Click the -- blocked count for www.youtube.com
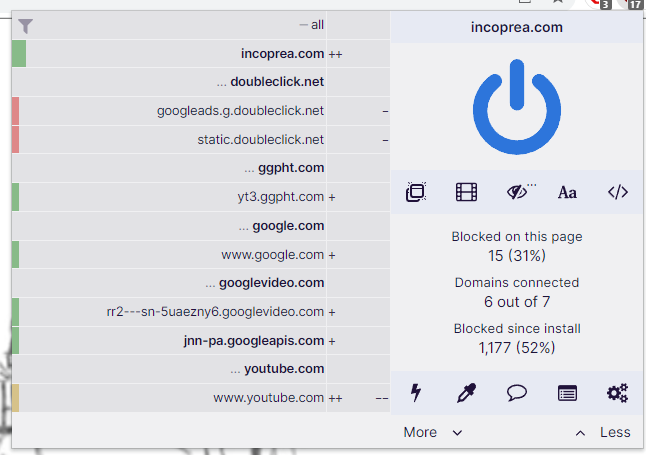This screenshot has height=455, width=646. pyautogui.click(x=382, y=399)
